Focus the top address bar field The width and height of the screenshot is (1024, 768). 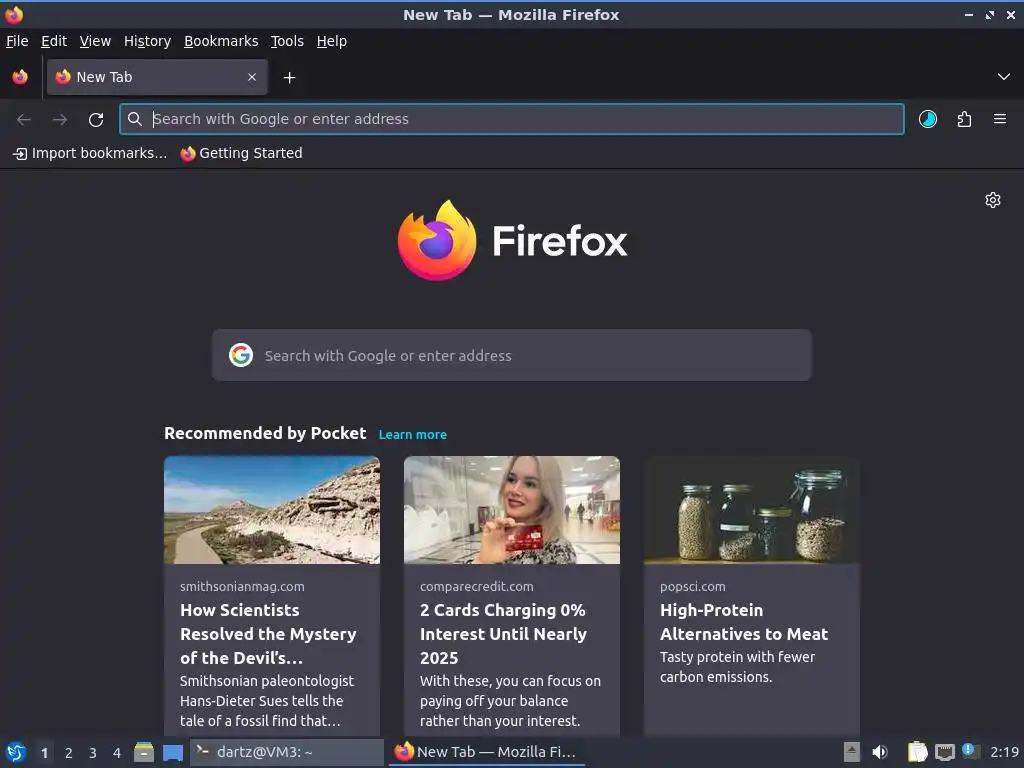511,119
